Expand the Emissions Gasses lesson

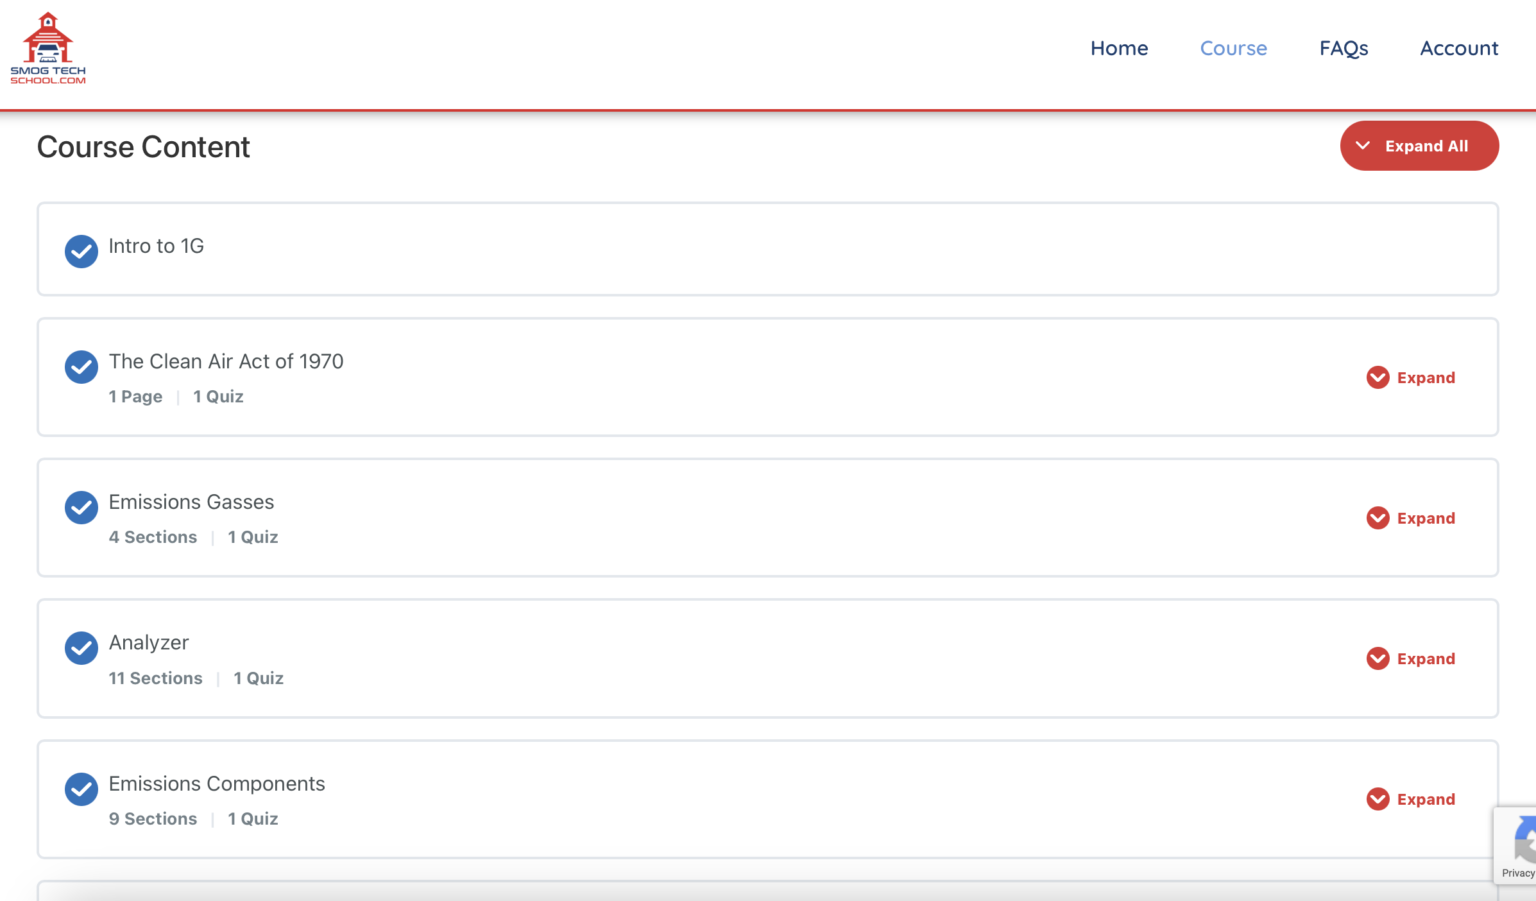[x=1411, y=518]
